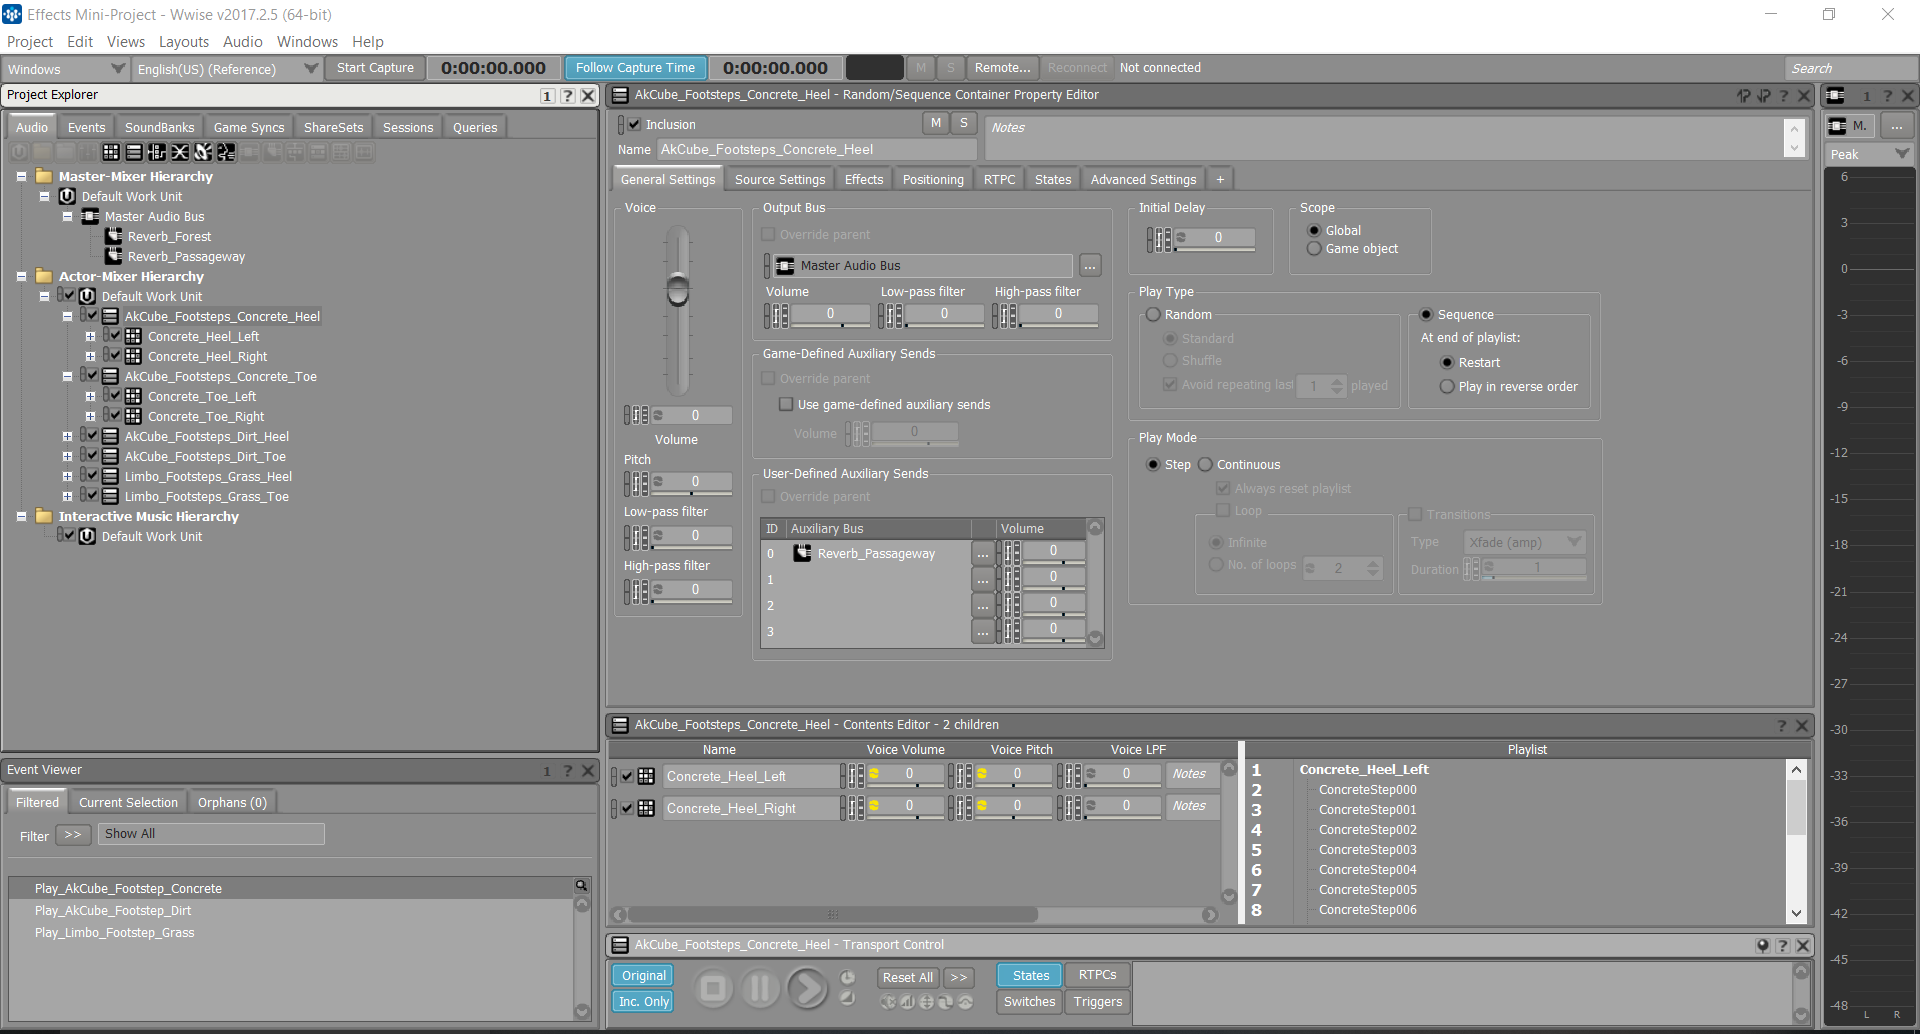This screenshot has width=1920, height=1034.
Task: Click the Wwise application logo in the title bar
Action: click(12, 14)
